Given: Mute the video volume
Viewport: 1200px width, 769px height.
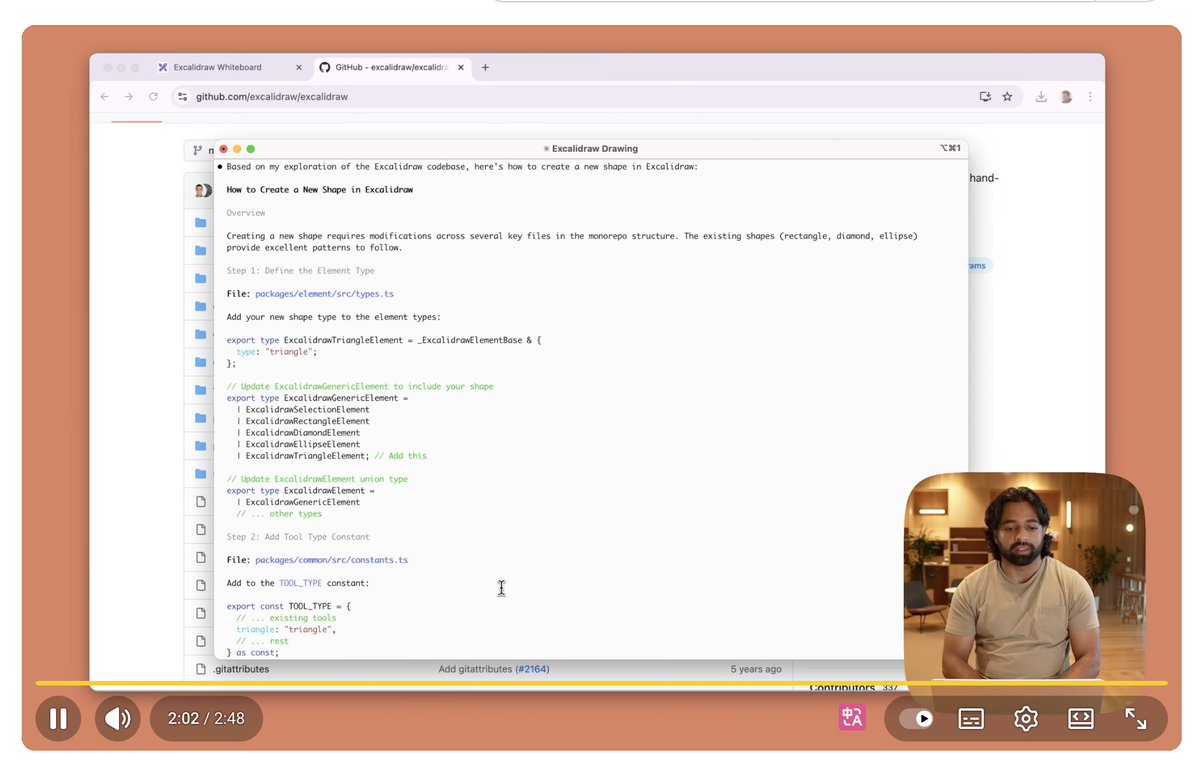Looking at the screenshot, I should tap(118, 718).
